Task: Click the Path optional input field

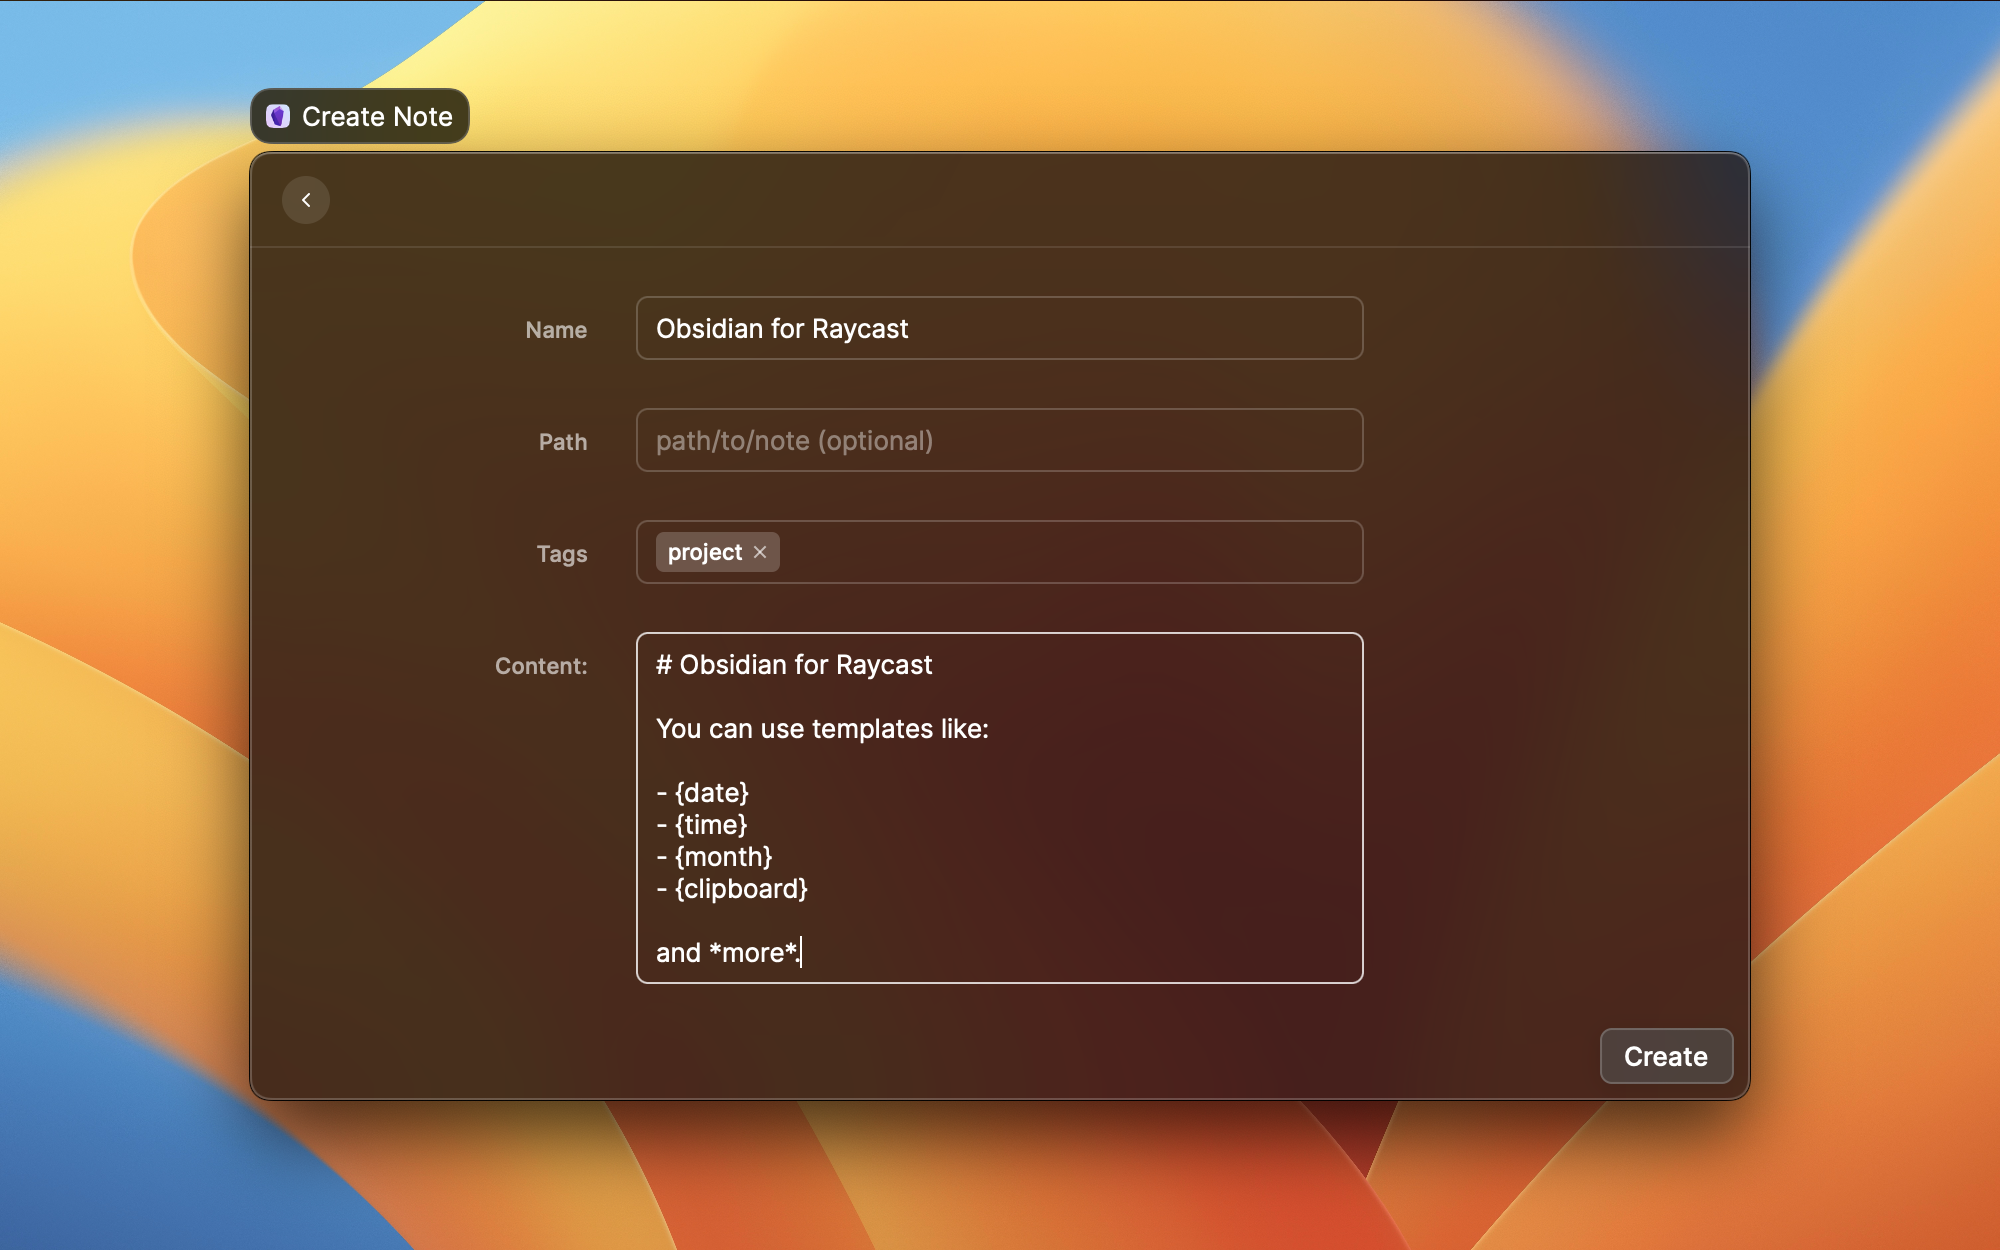Action: [999, 439]
